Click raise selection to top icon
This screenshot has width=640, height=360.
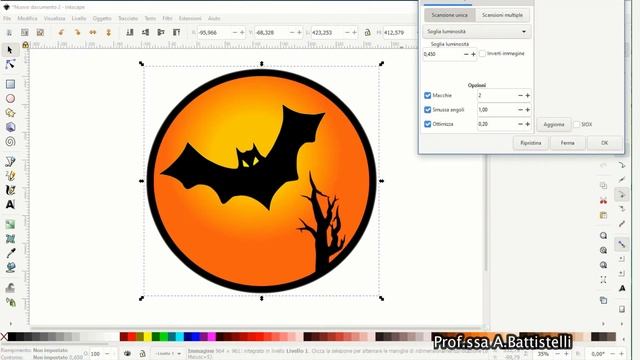pyautogui.click(x=176, y=32)
